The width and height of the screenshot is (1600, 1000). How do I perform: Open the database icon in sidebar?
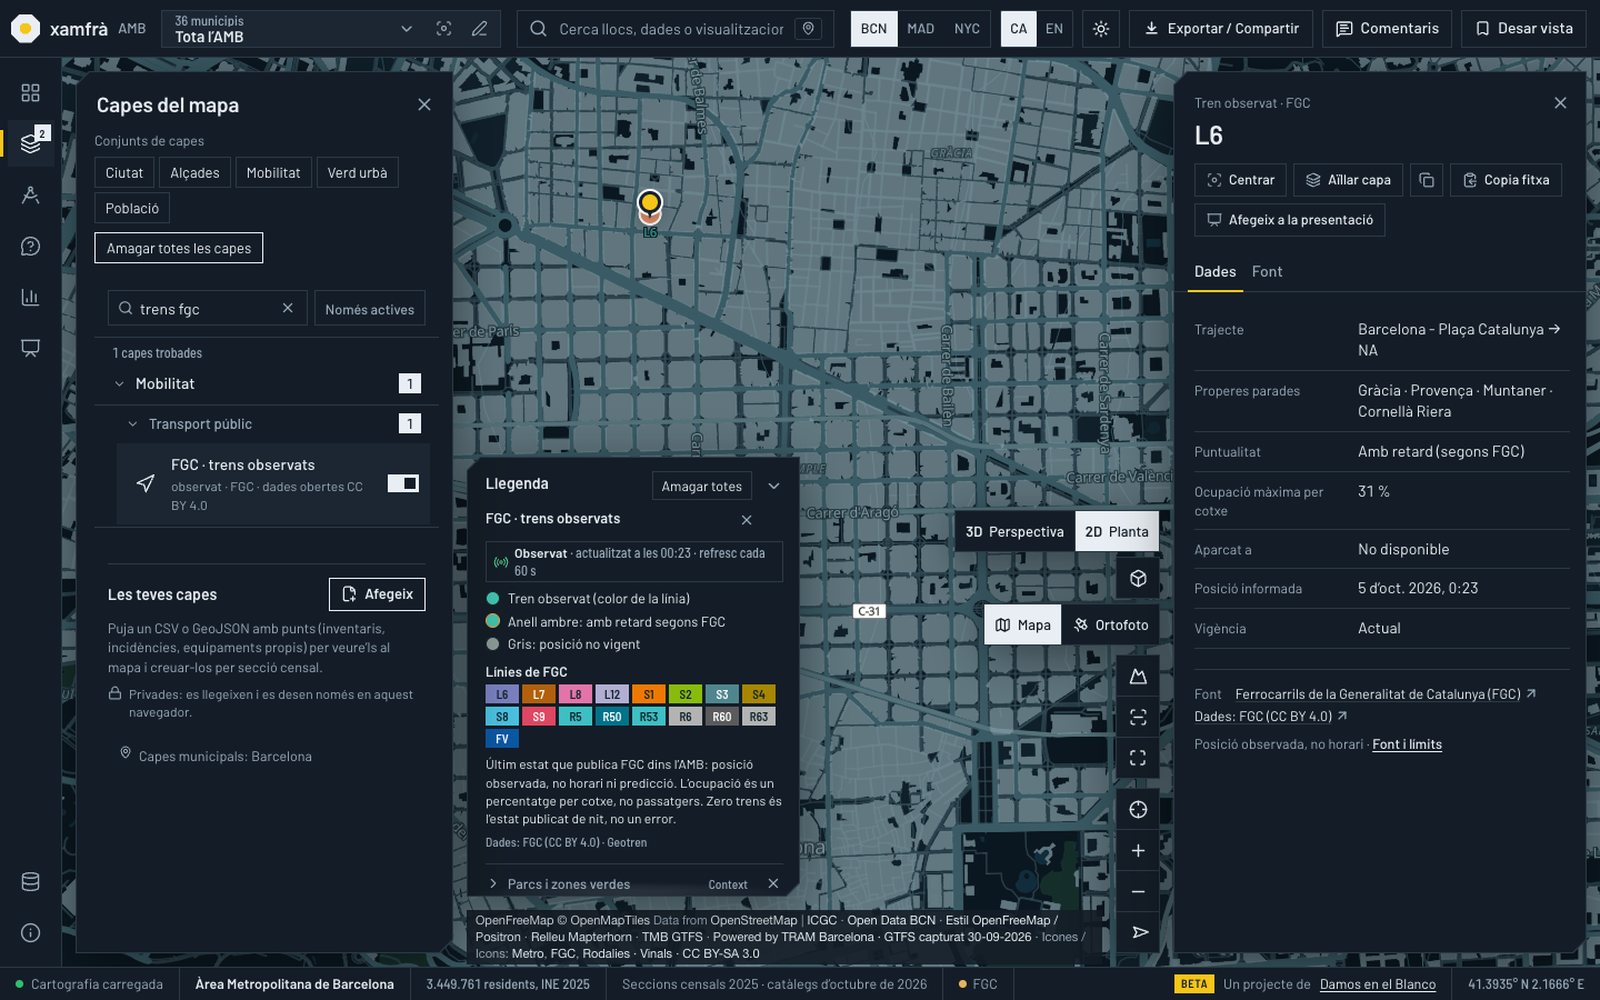pos(30,882)
